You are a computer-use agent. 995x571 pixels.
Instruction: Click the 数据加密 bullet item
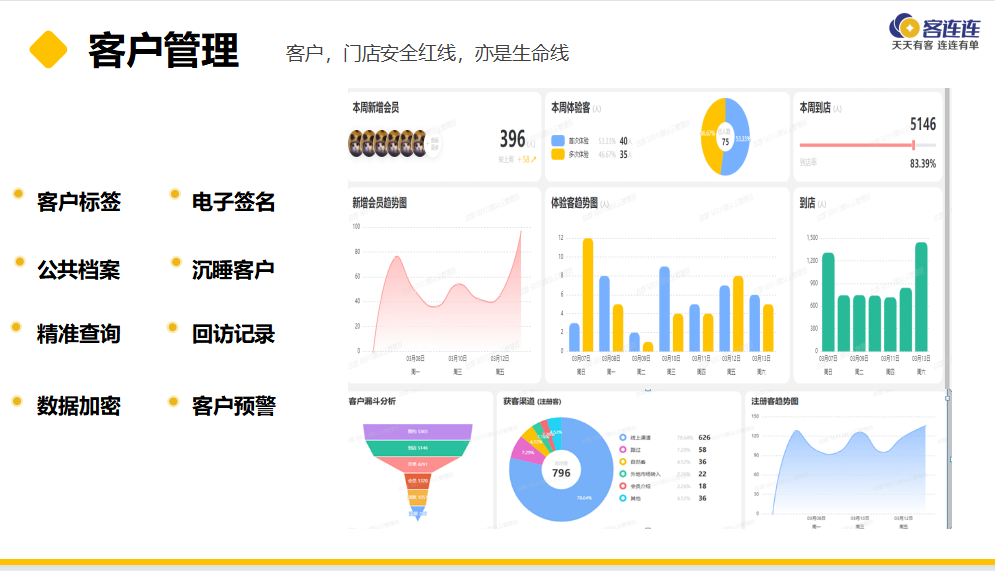[79, 405]
